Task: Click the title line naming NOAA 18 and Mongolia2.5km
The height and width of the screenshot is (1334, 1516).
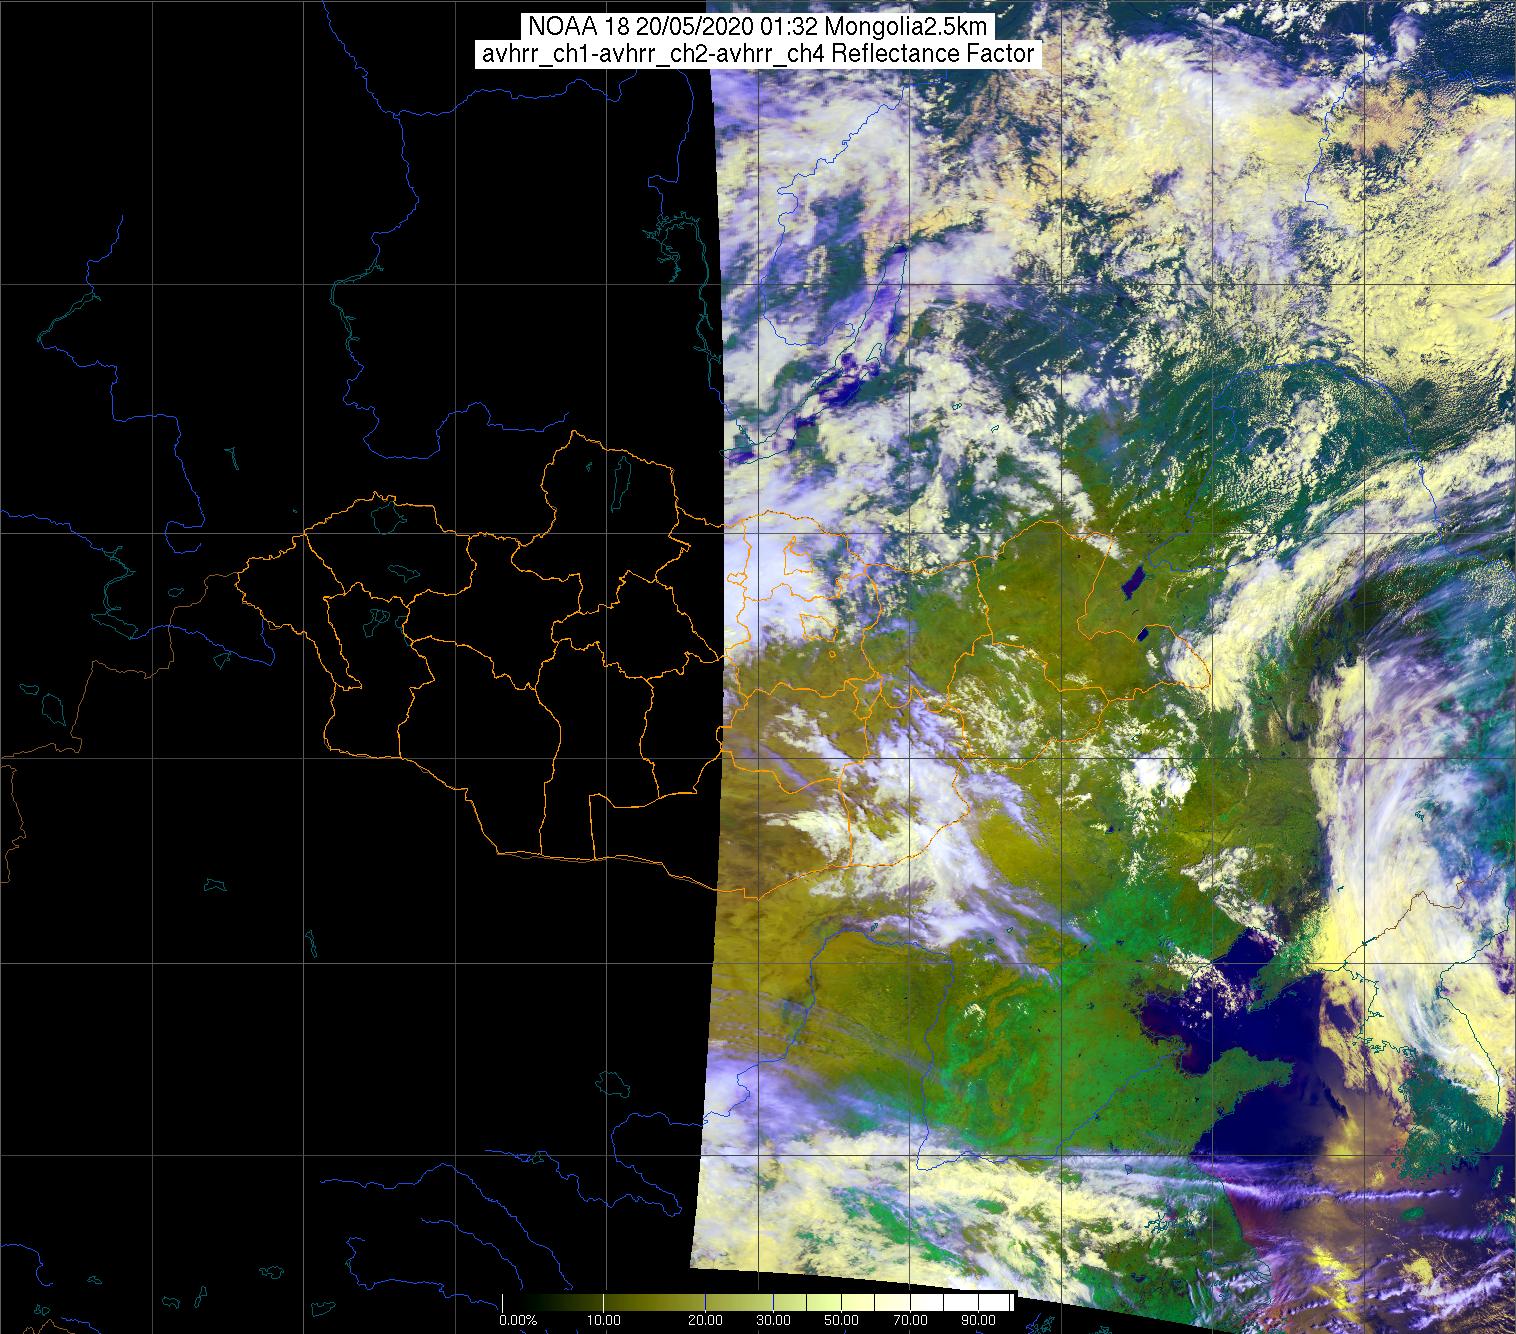Action: 758,26
